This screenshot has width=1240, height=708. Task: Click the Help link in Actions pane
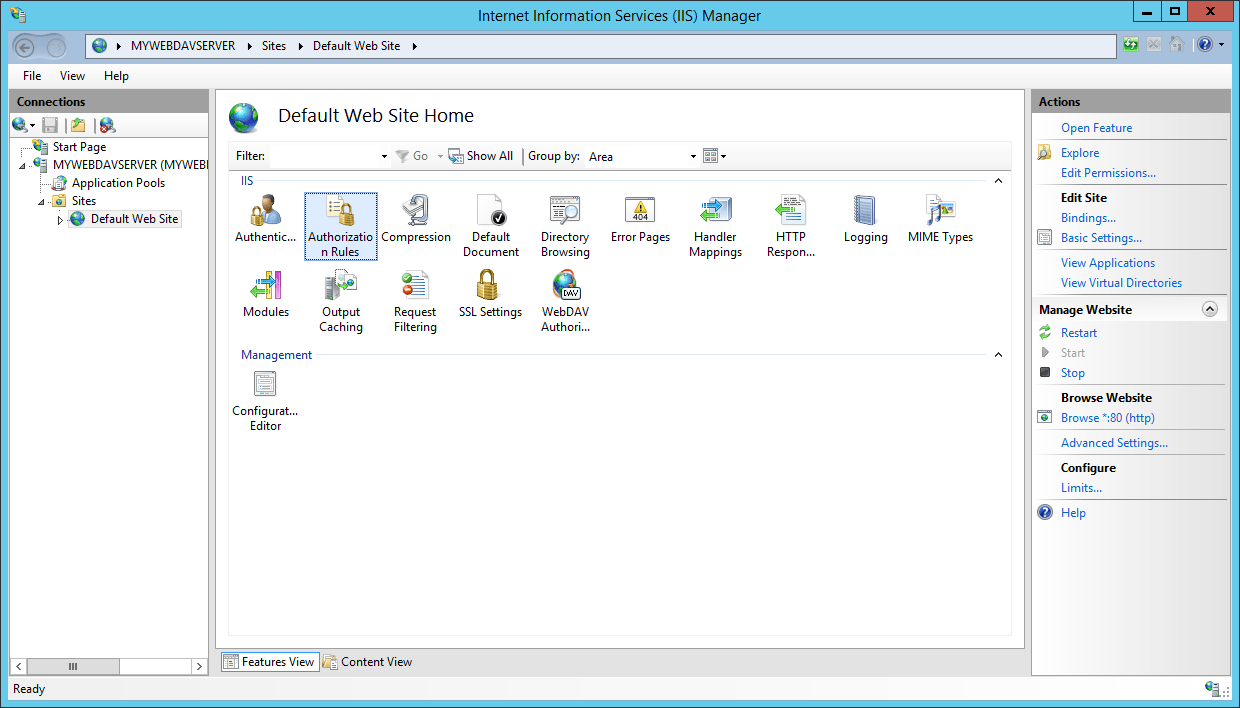1073,513
